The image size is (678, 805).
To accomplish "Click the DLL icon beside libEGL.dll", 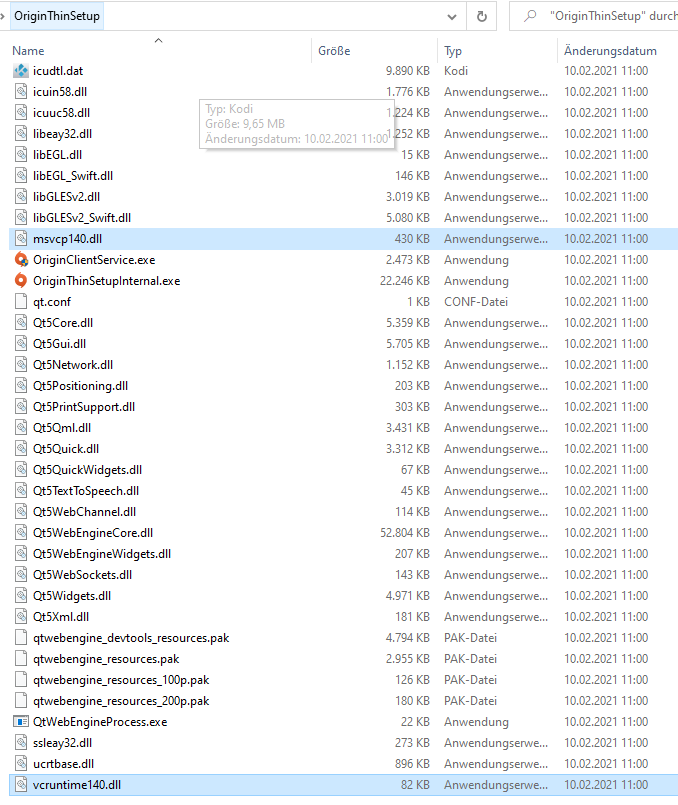I will pos(21,155).
